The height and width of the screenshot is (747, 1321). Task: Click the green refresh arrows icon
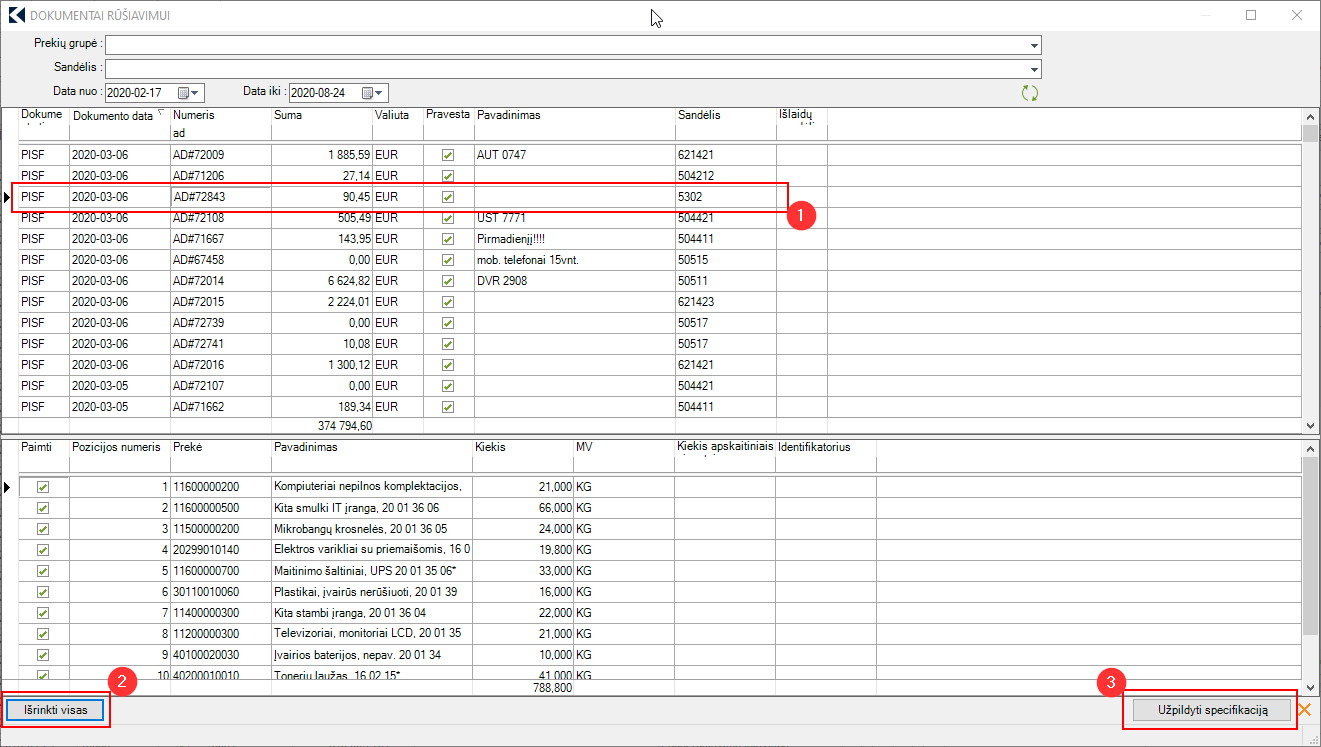1029,93
